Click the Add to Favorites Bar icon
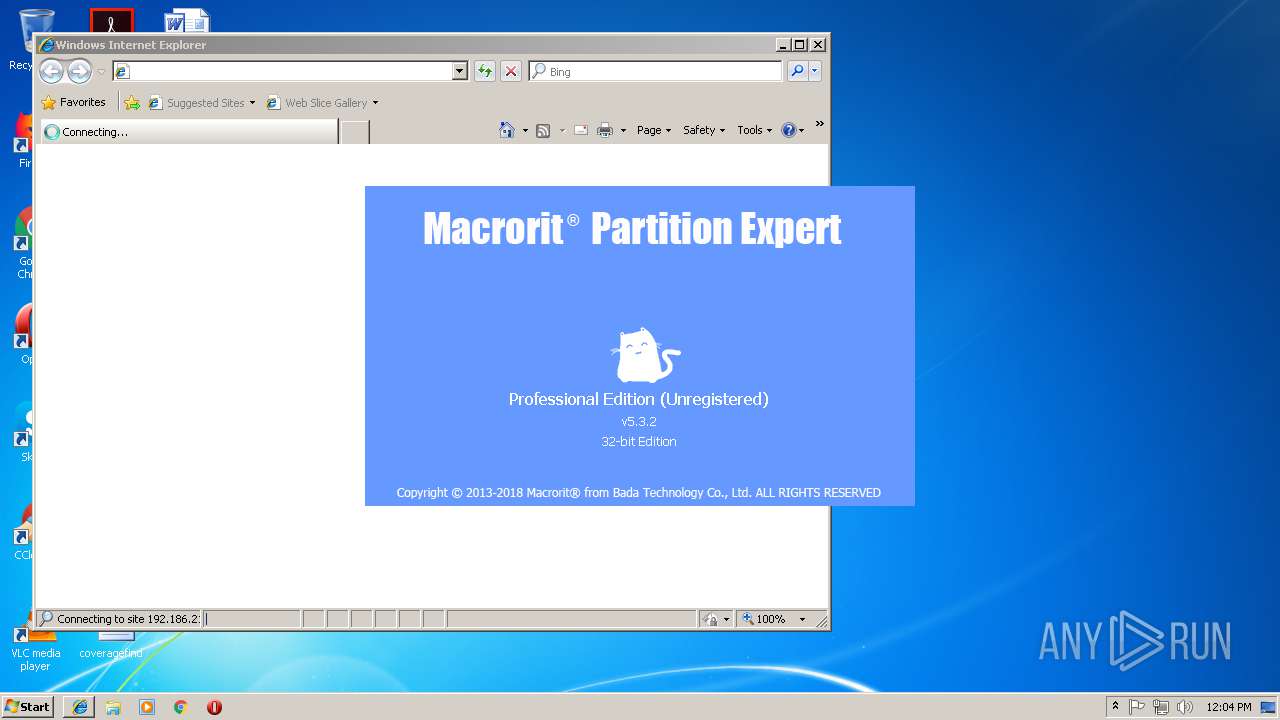This screenshot has height=720, width=1280. click(x=132, y=102)
